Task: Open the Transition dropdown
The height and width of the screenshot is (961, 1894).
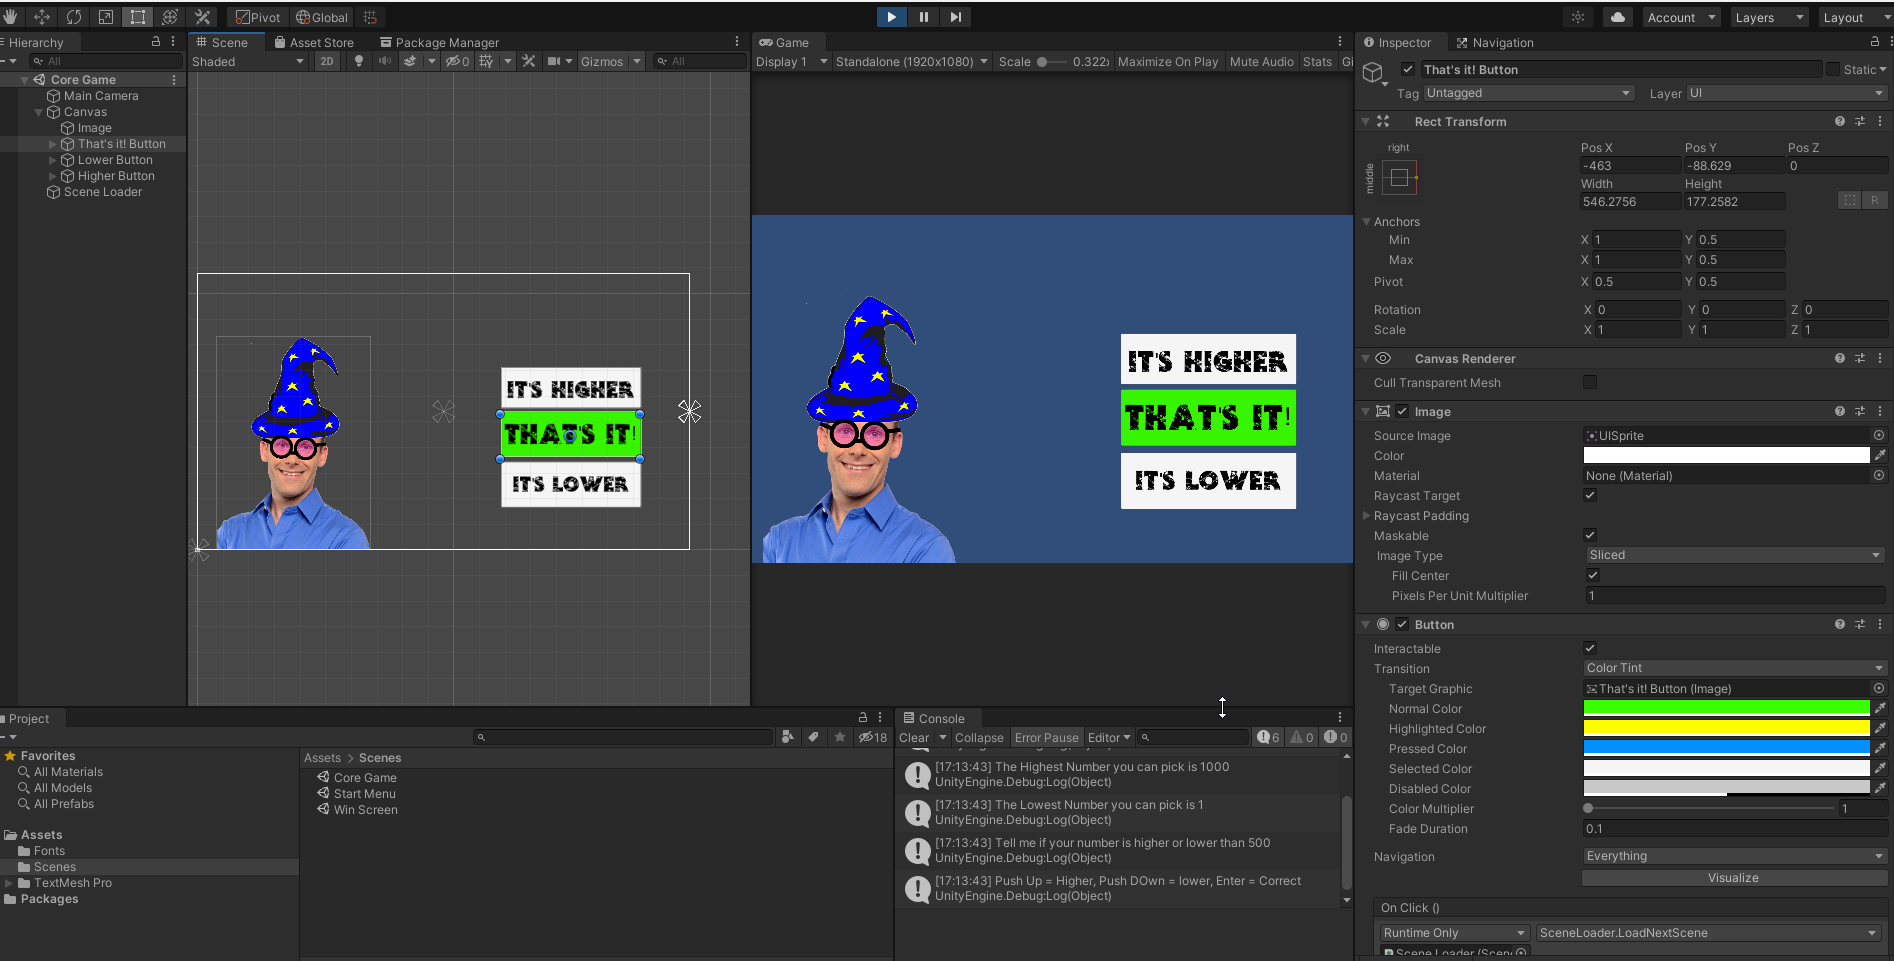Action: (1734, 668)
